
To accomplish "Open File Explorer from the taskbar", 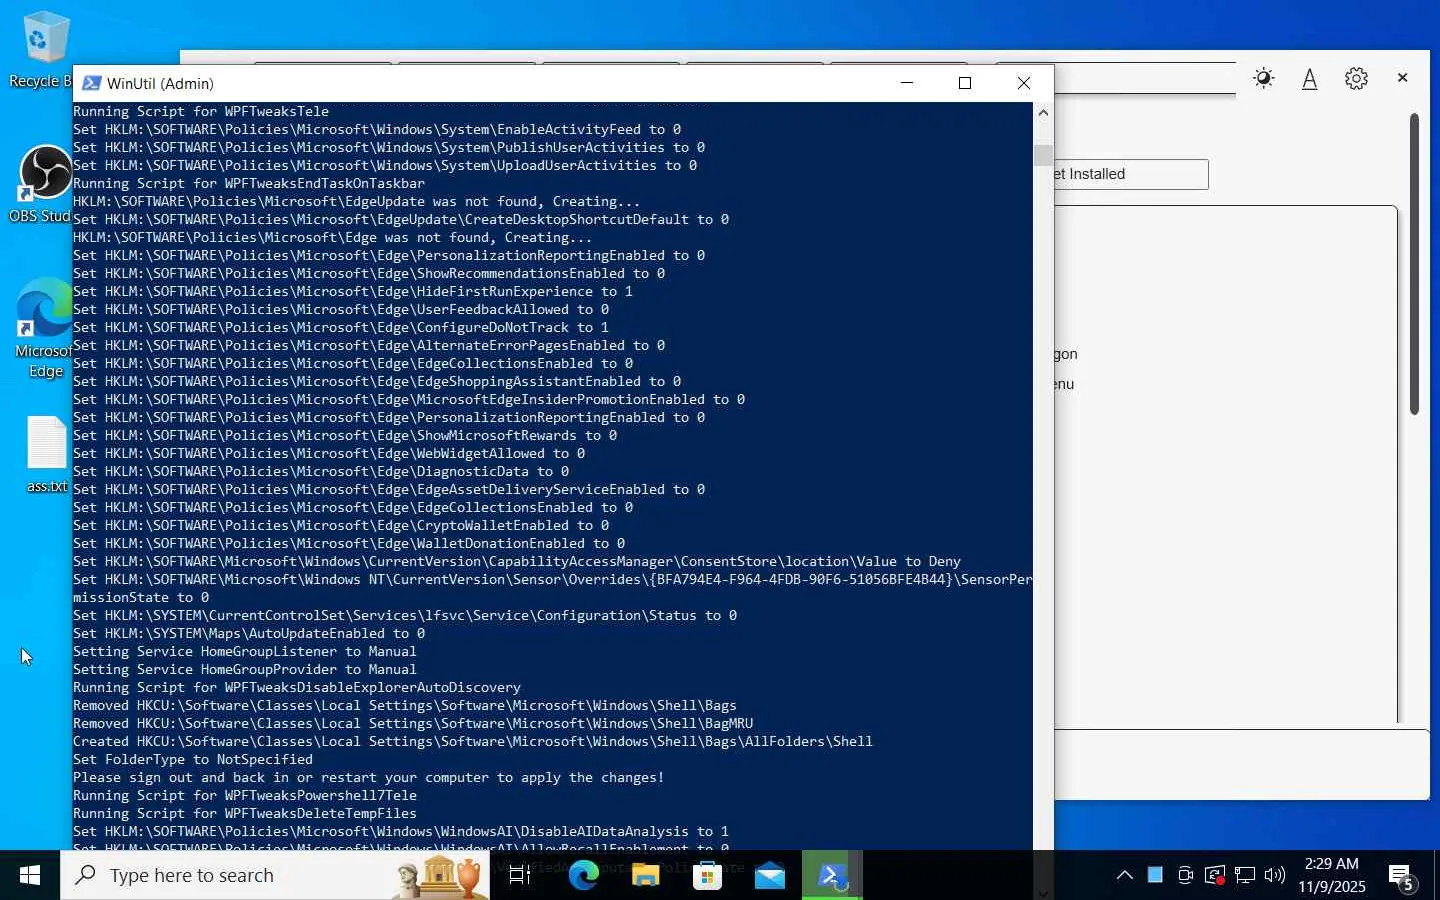I will coord(645,875).
